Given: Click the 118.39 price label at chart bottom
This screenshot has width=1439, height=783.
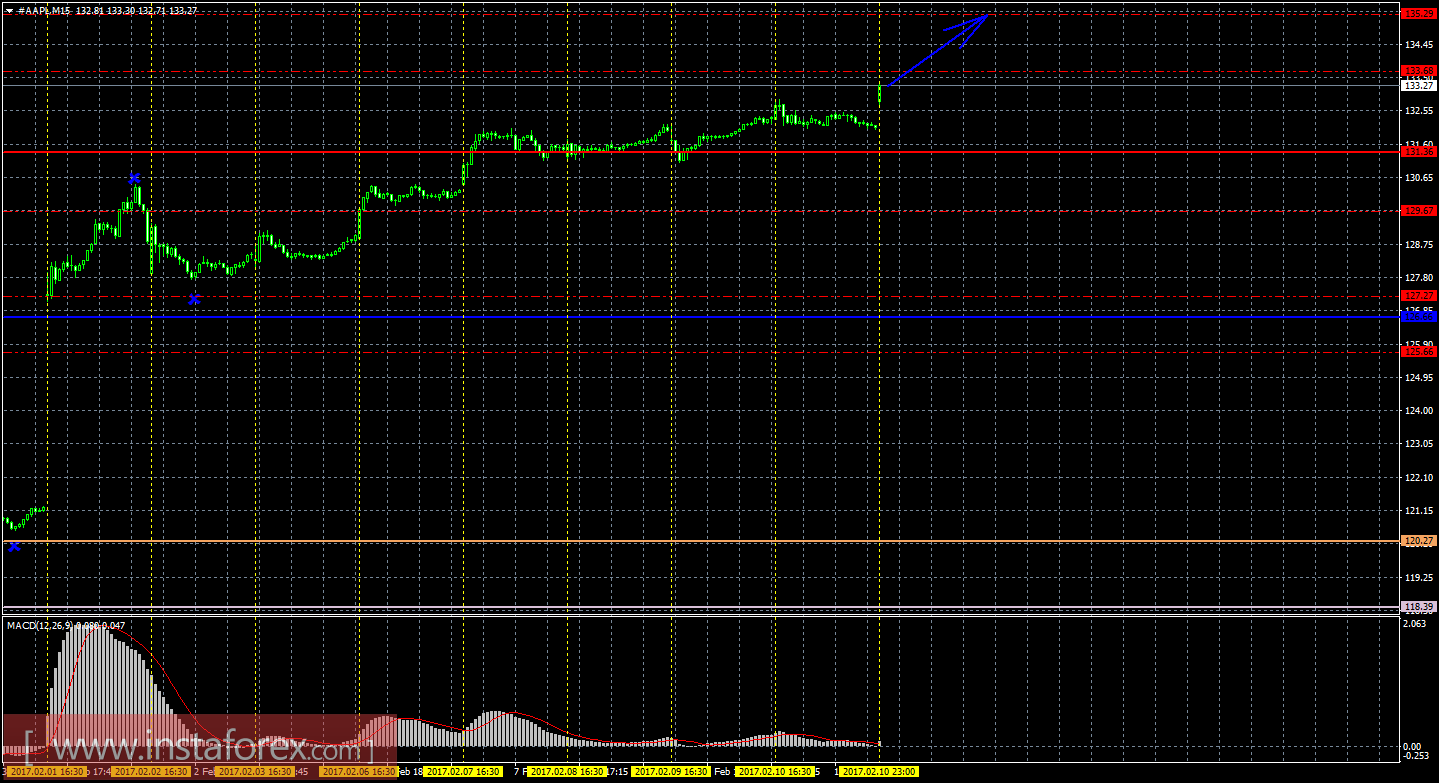Looking at the screenshot, I should pyautogui.click(x=1420, y=606).
